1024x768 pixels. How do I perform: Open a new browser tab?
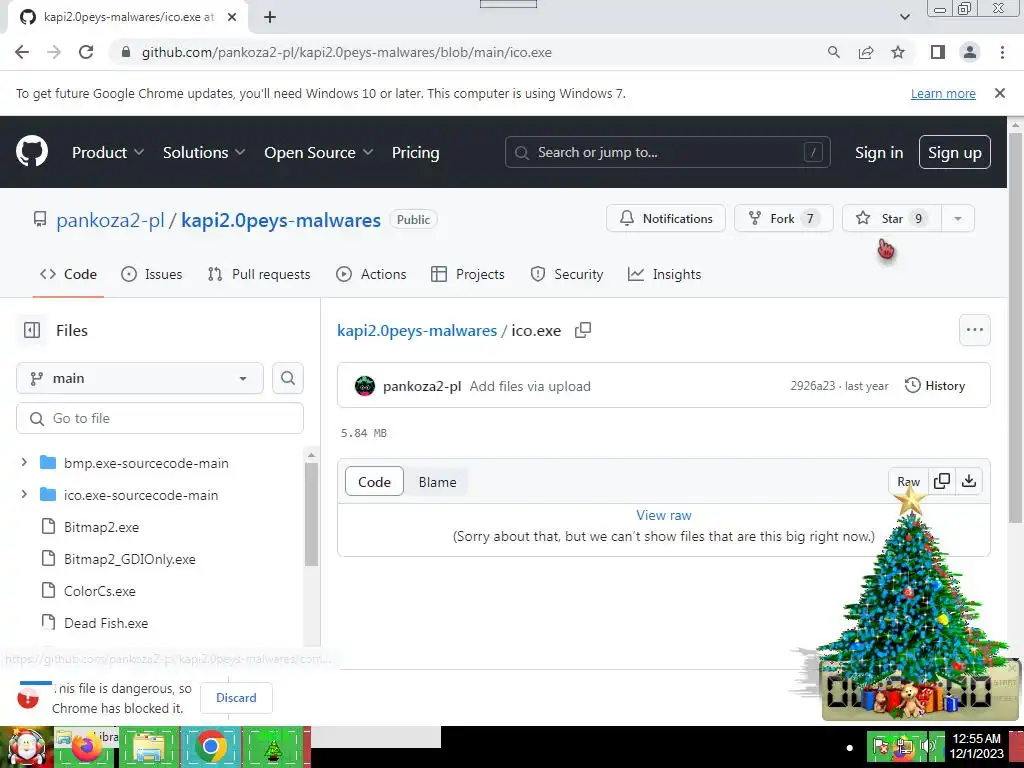point(270,17)
